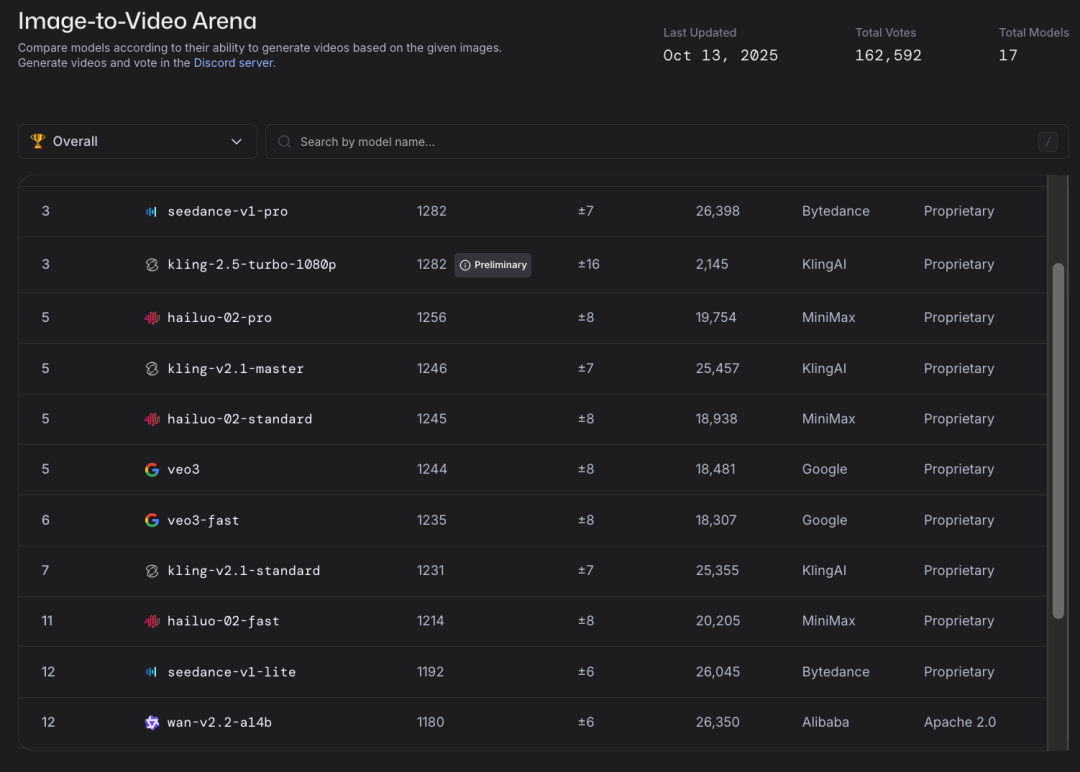Click the trophy icon next to Overall
Screen dimensions: 1080x772
point(38,142)
